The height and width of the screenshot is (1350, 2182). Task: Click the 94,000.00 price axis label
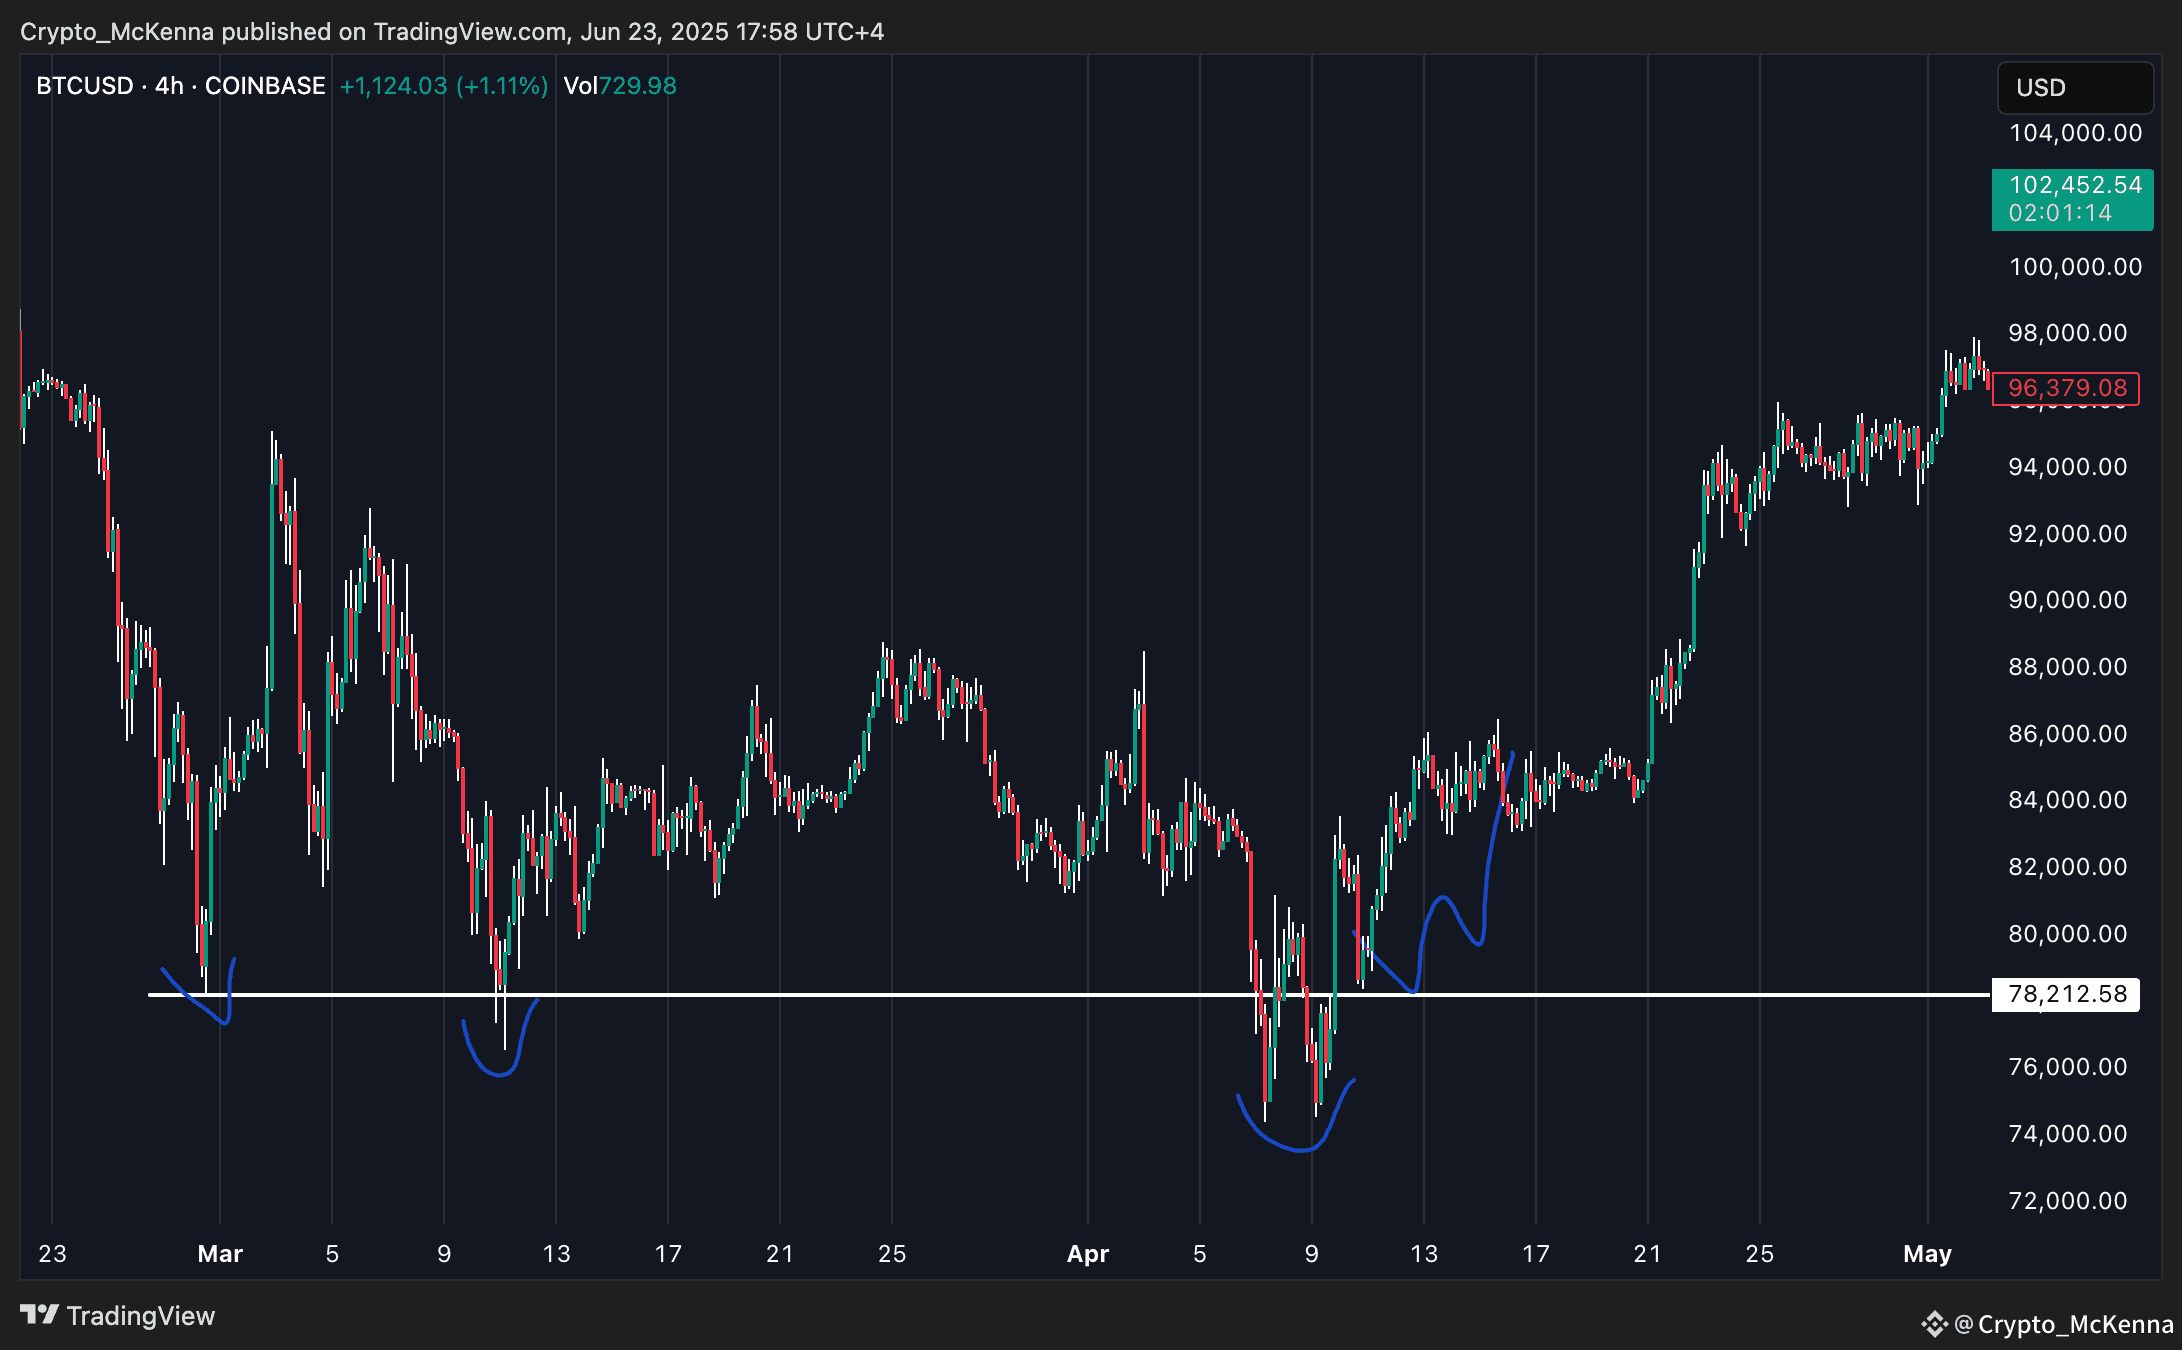coord(2068,467)
